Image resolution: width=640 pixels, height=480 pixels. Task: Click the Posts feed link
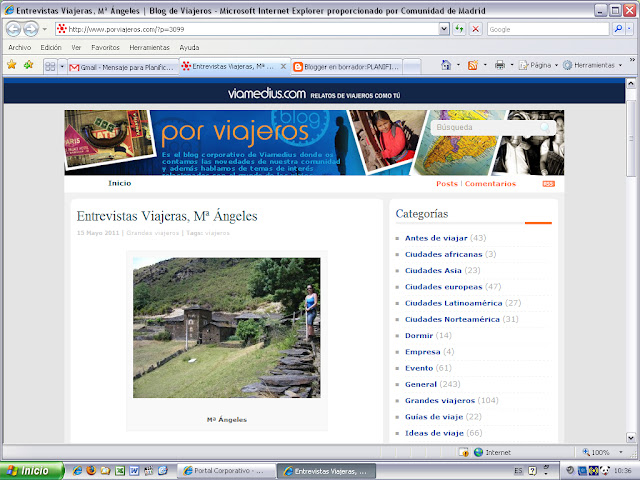[x=447, y=184]
